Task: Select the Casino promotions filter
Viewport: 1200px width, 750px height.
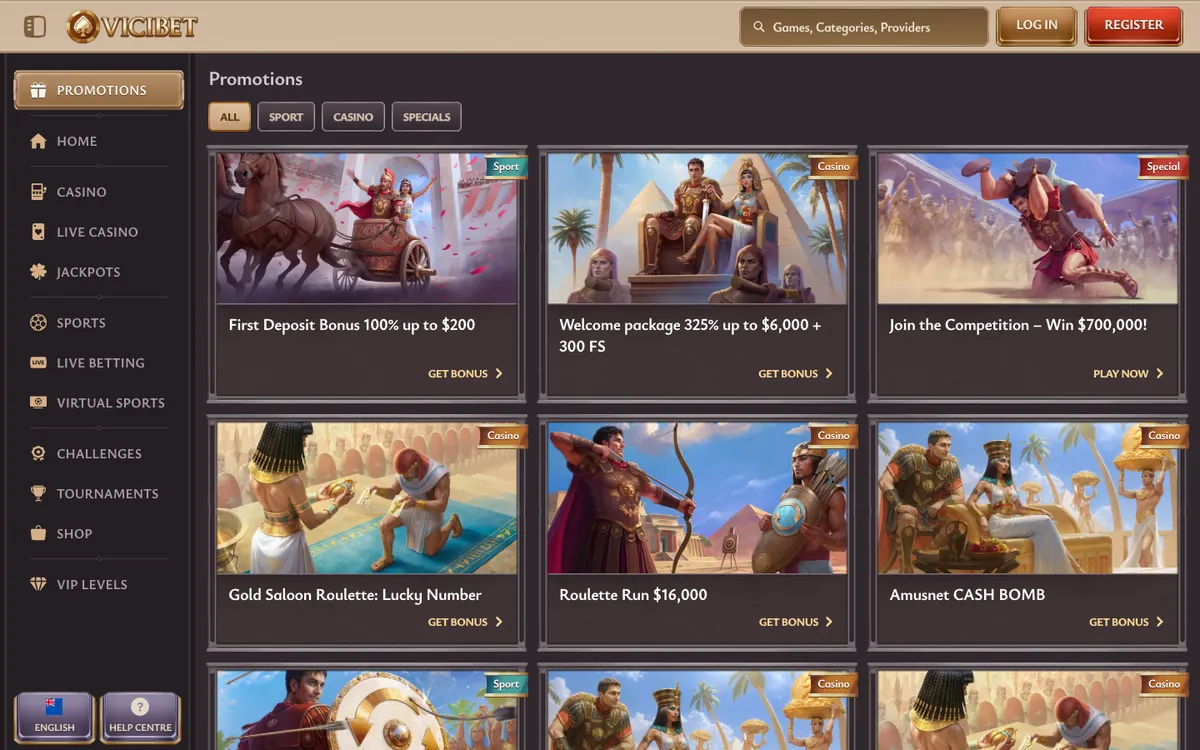Action: point(353,117)
